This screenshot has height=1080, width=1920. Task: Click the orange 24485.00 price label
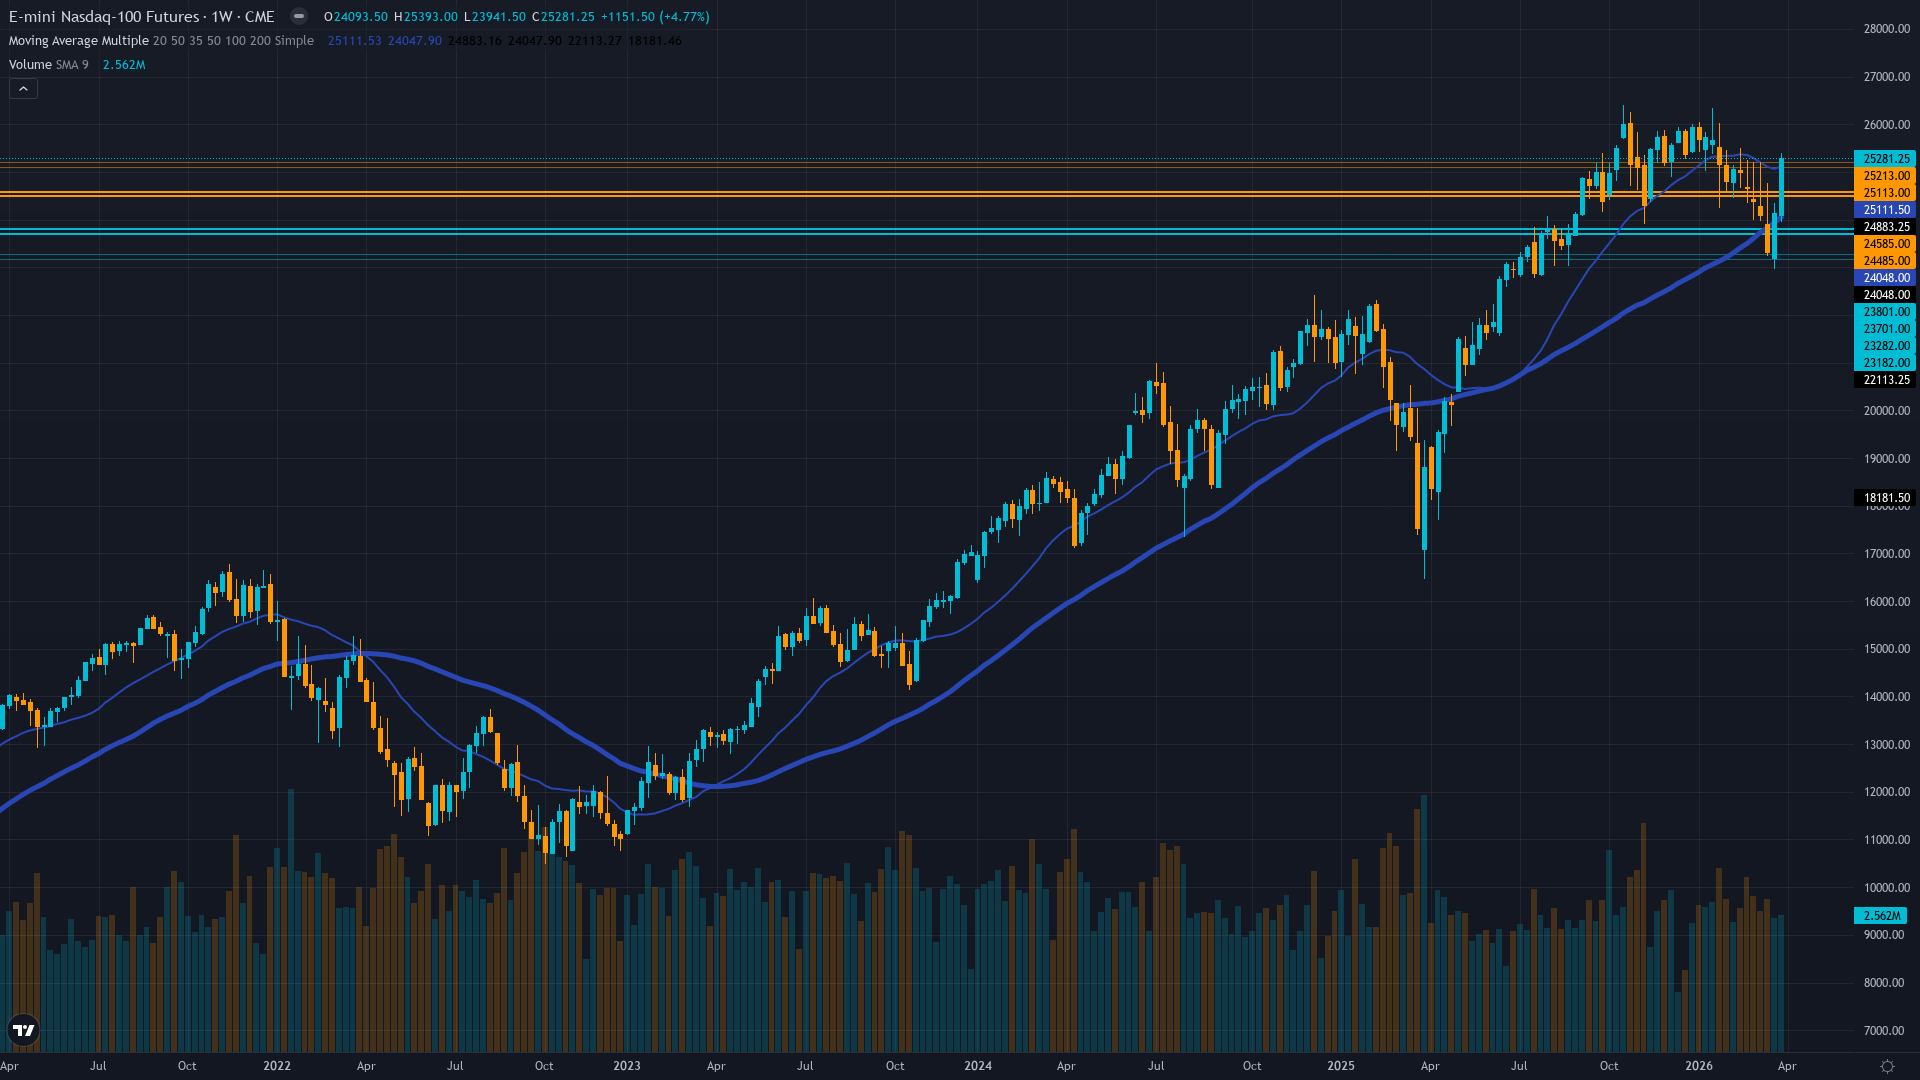pos(1885,261)
